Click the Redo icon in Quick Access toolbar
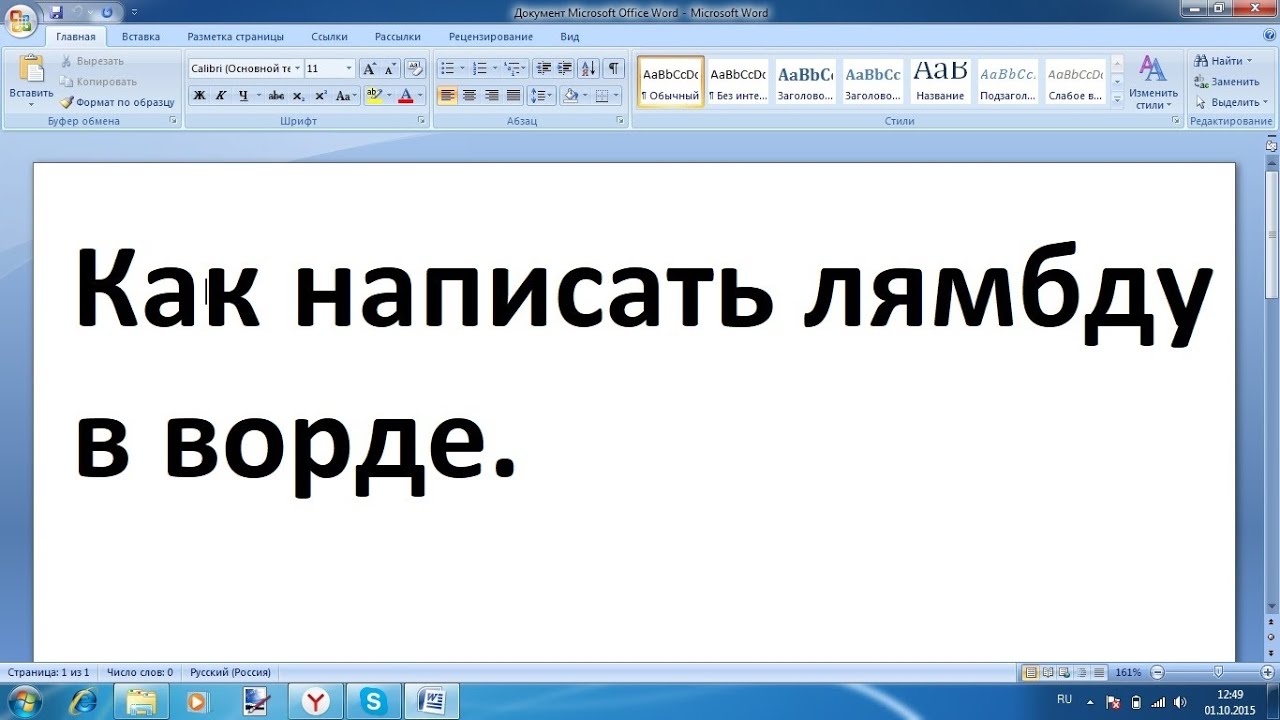 tap(107, 12)
